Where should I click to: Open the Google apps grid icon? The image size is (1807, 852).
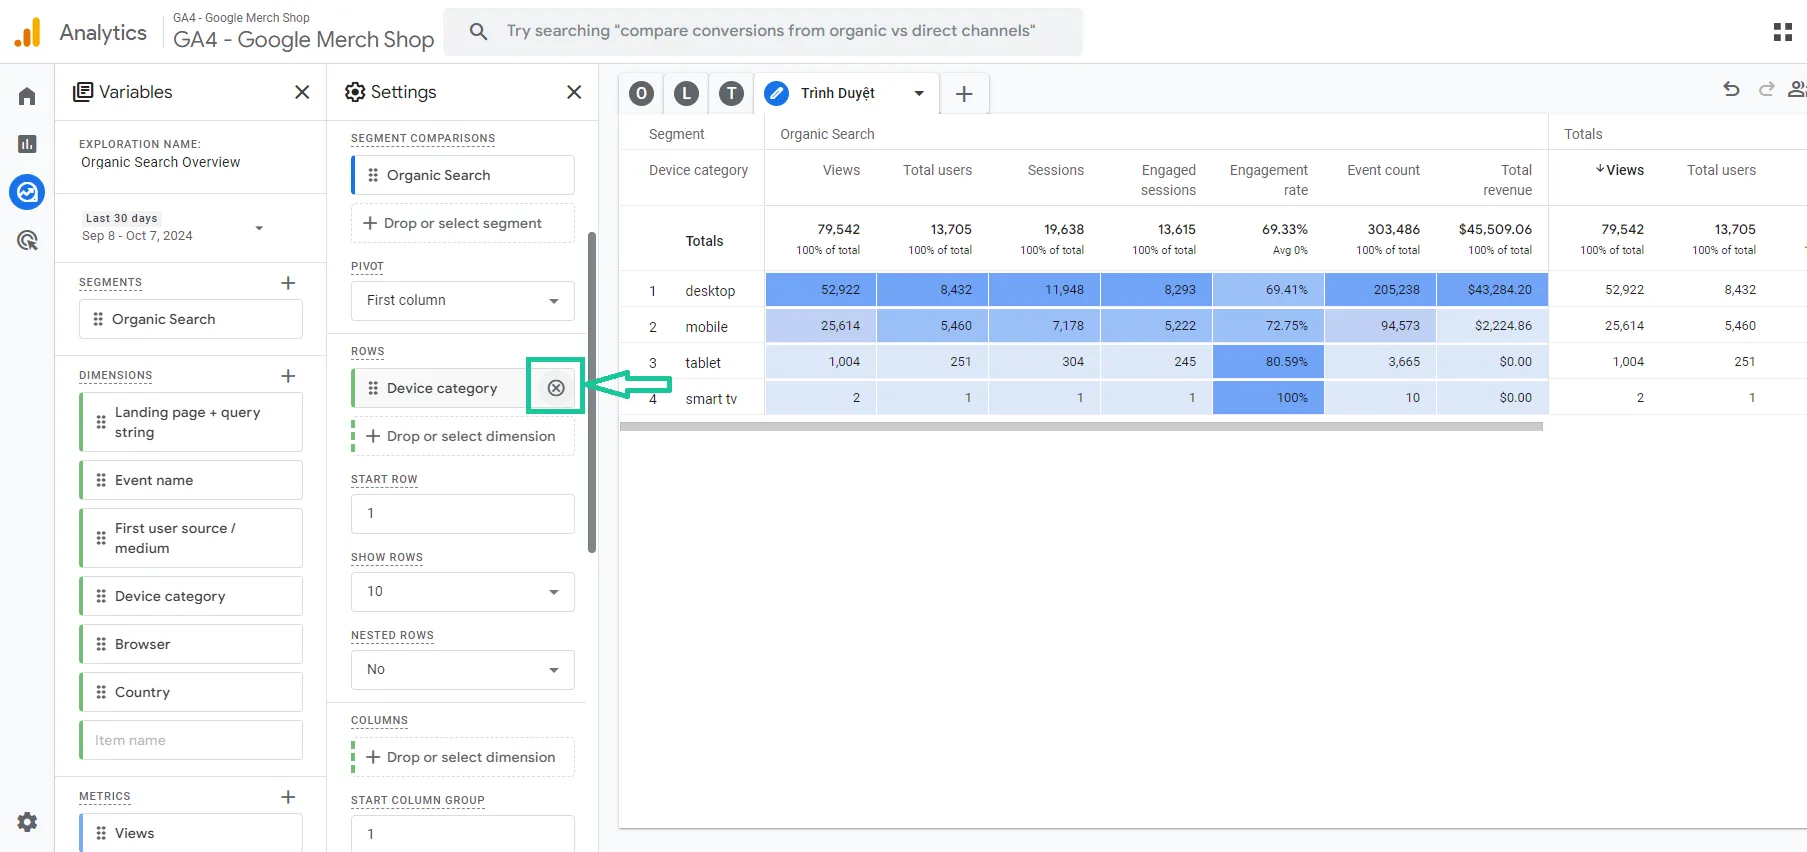pos(1783,32)
